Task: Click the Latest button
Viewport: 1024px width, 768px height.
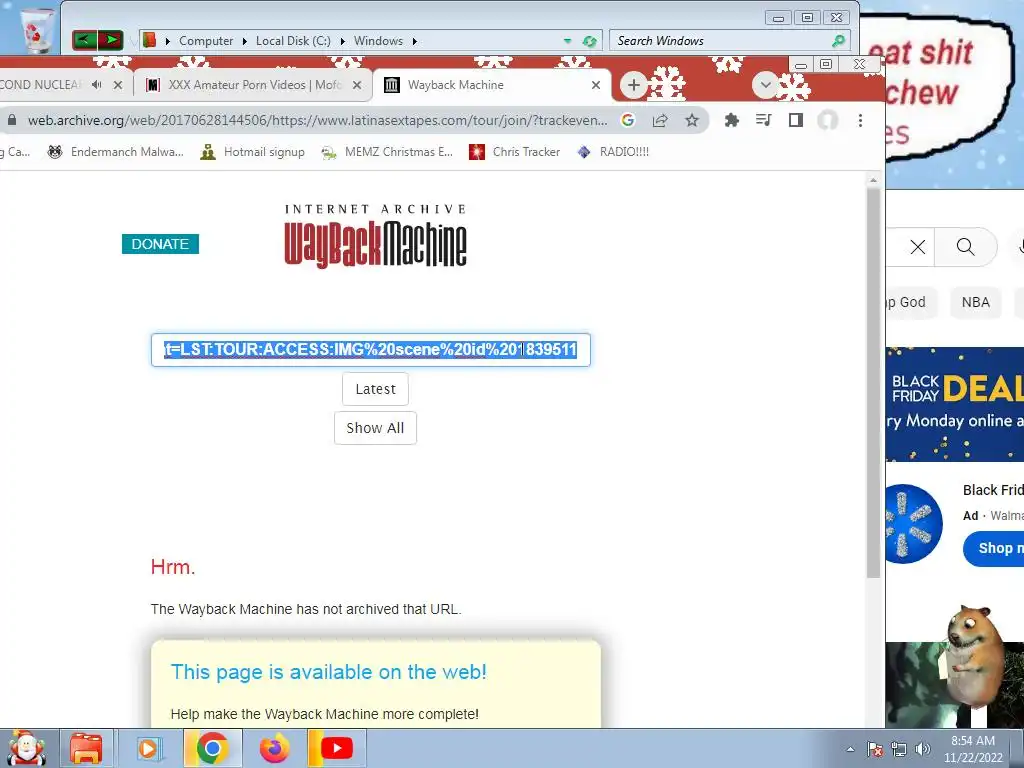Action: [x=375, y=389]
